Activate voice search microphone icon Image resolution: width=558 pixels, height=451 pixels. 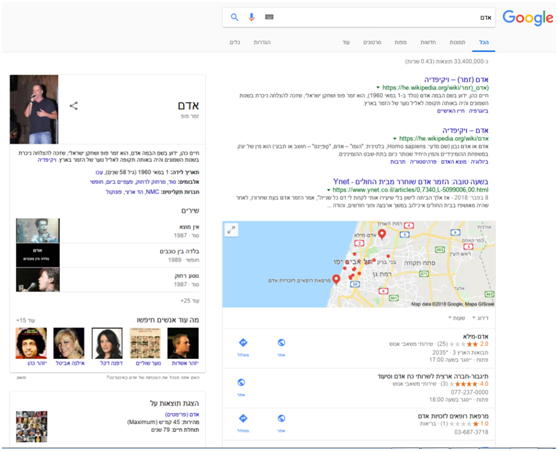252,17
